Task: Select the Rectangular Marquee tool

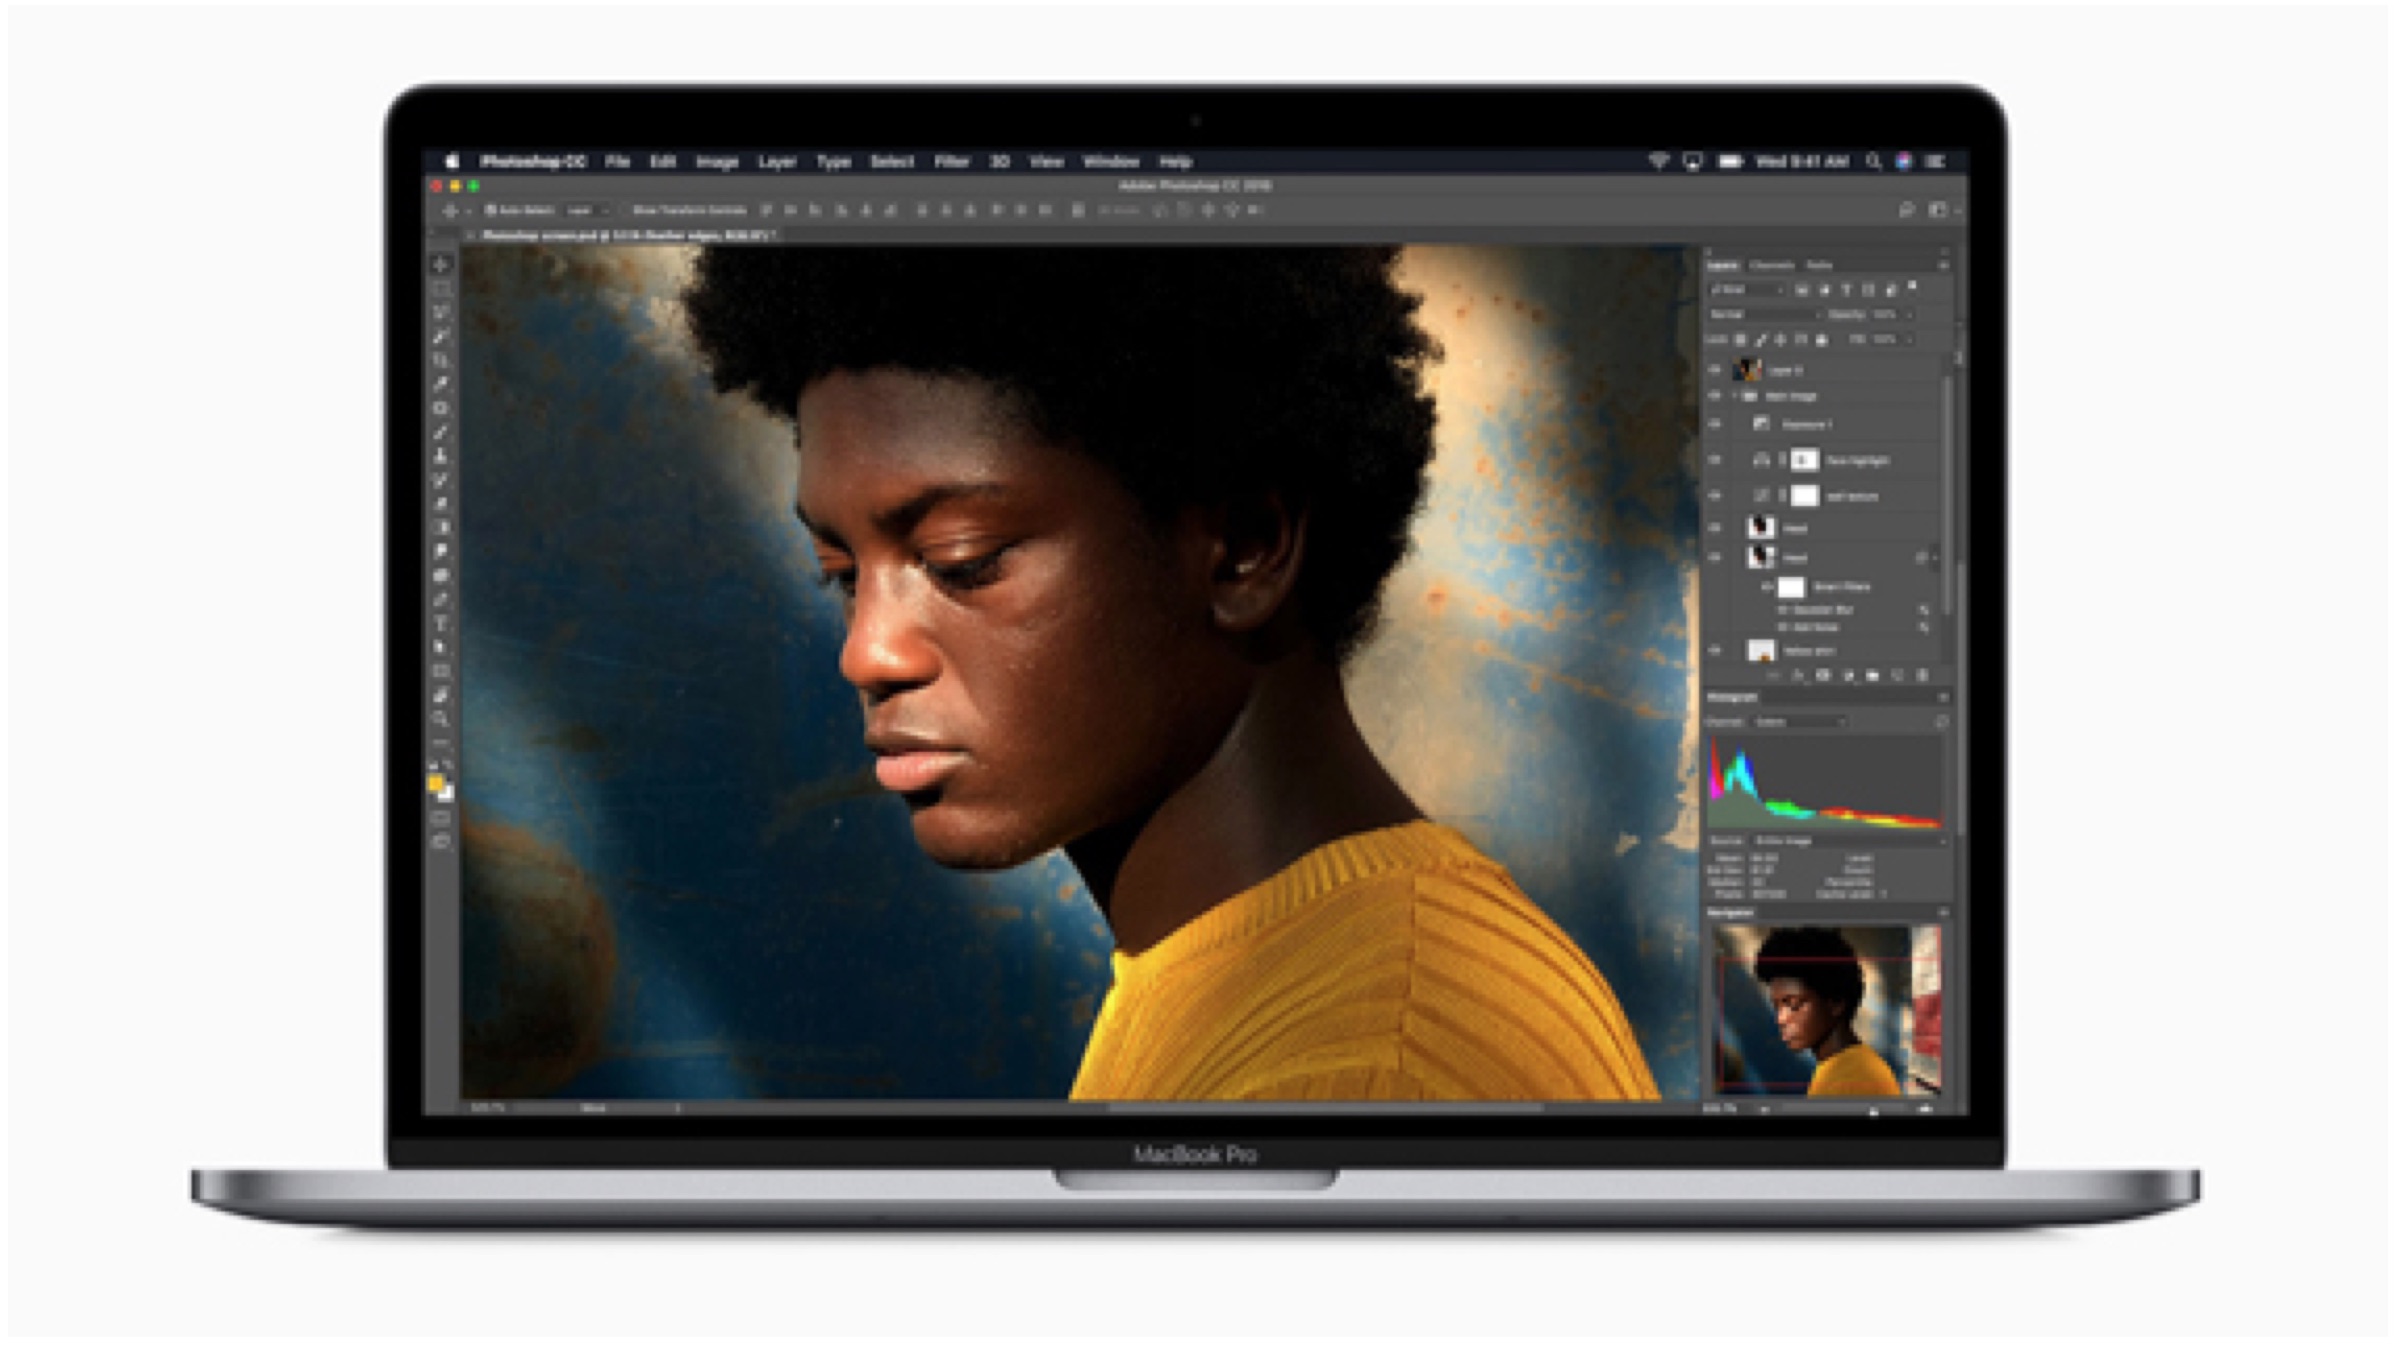Action: tap(441, 288)
